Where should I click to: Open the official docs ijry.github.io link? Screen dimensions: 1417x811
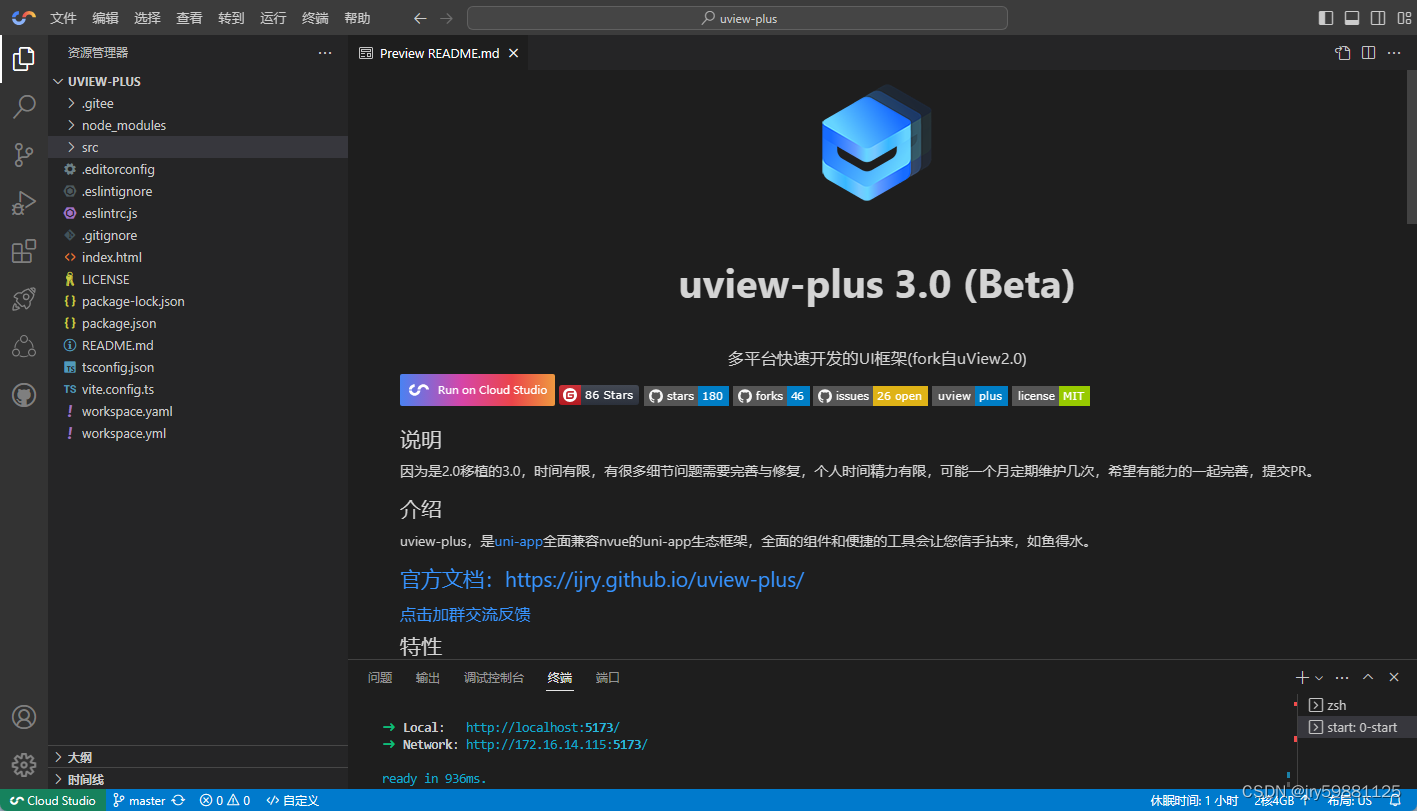(x=602, y=579)
